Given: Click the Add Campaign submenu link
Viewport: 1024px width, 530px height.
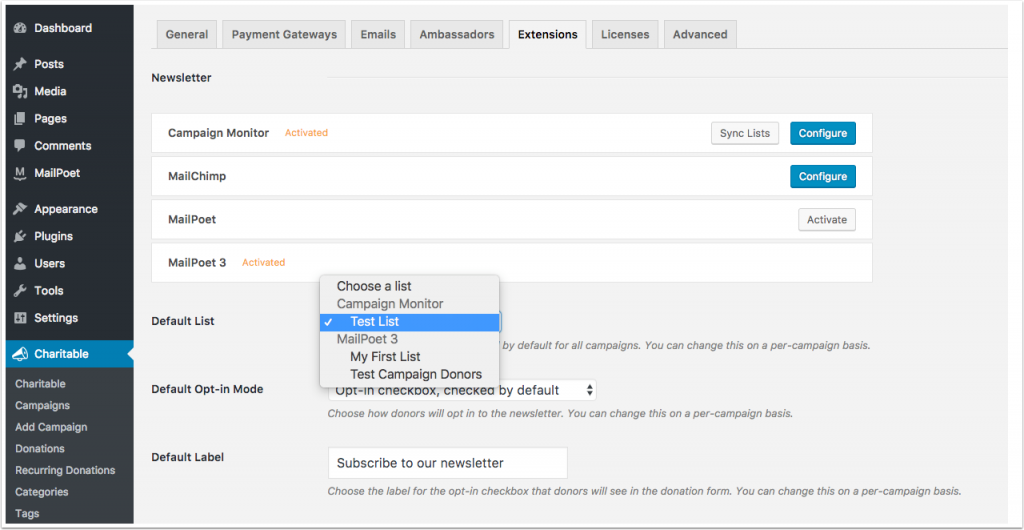Looking at the screenshot, I should click(51, 427).
